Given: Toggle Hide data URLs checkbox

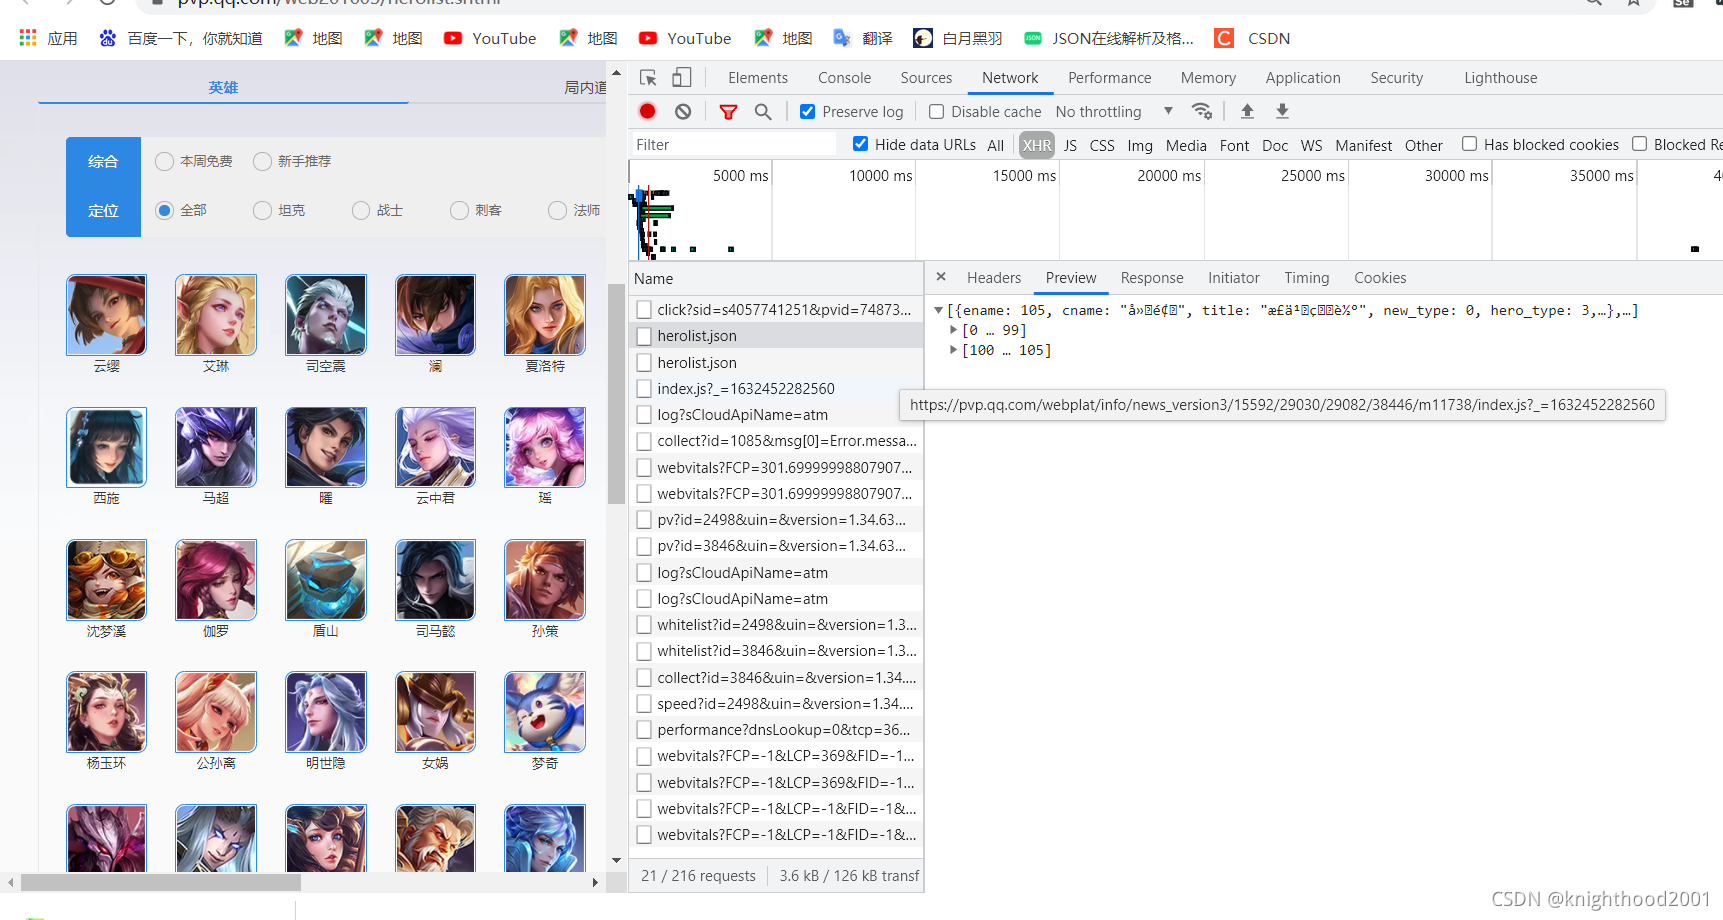Looking at the screenshot, I should 860,144.
